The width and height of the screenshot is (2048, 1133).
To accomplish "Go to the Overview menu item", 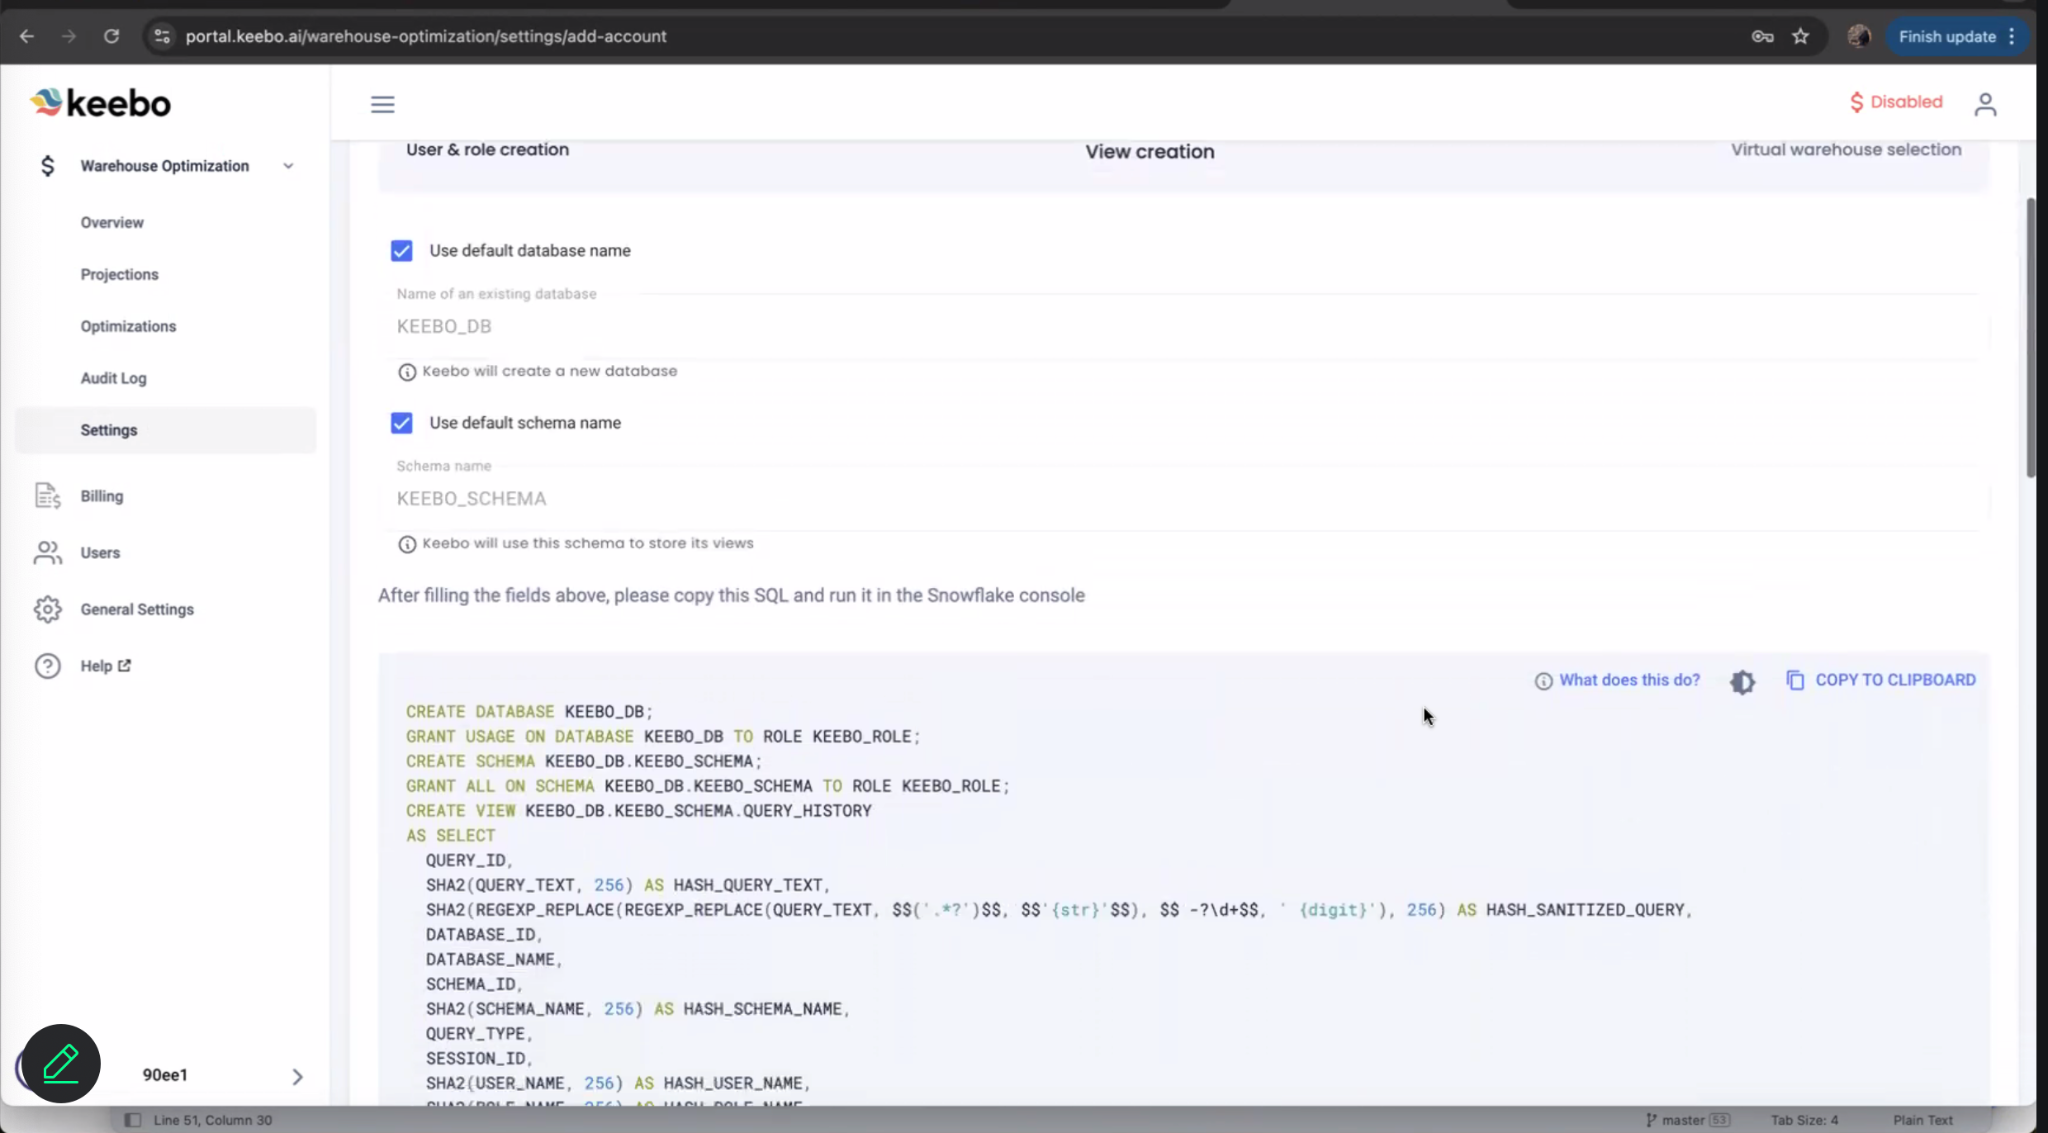I will coord(112,222).
